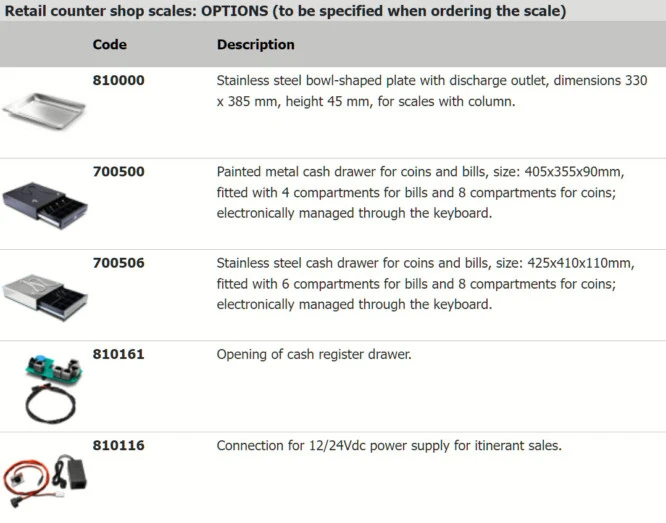Select "Opening of cash register drawer" text
666x523 pixels.
point(314,354)
